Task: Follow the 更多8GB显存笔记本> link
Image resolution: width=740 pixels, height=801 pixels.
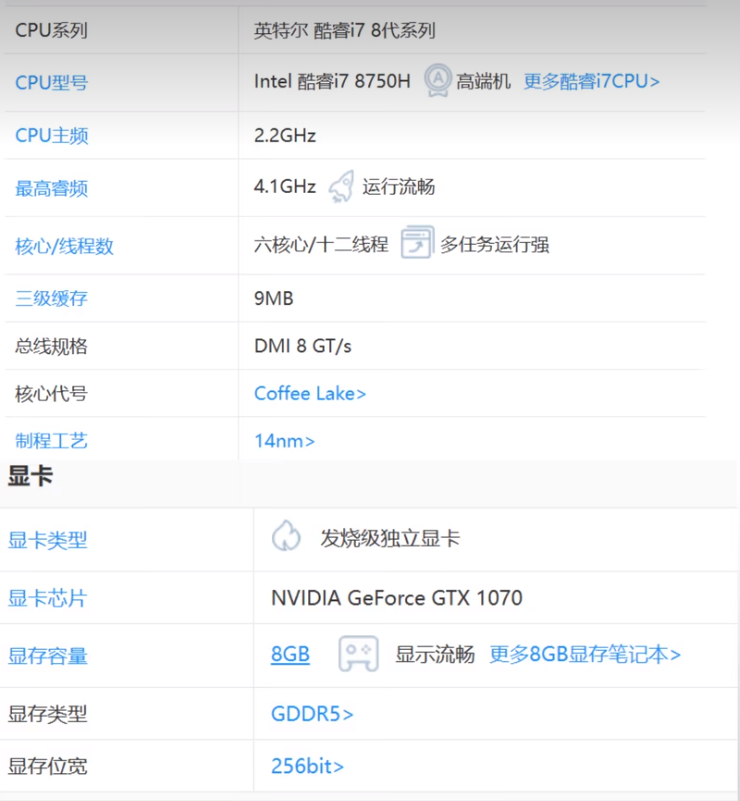Action: pos(585,654)
